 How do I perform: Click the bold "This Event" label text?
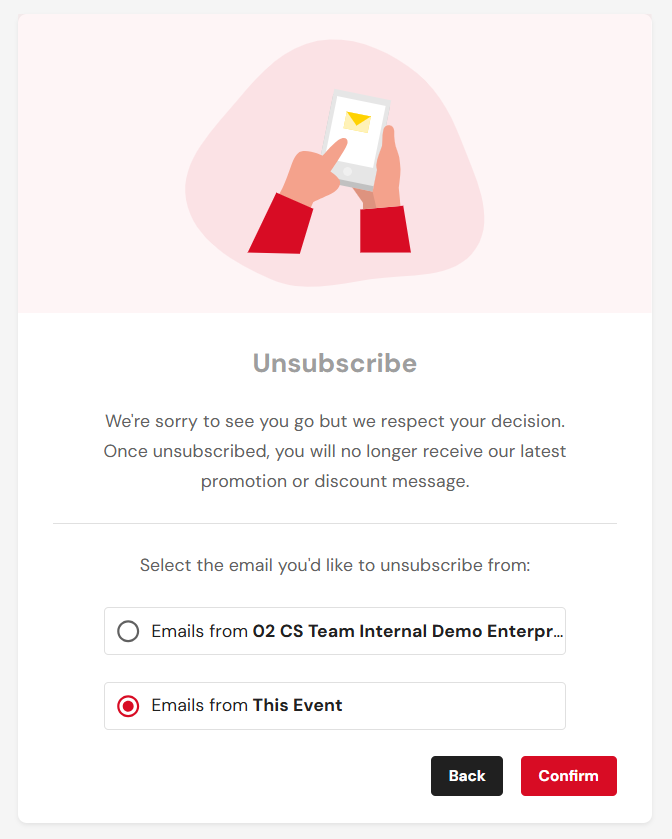(297, 705)
